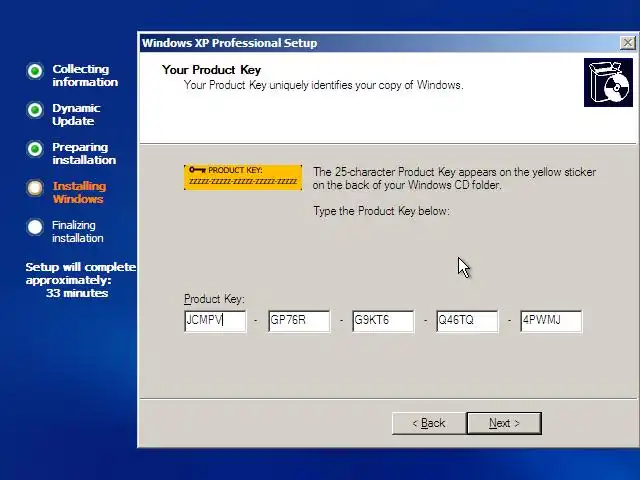Click the 'Finalizing installation' label text
This screenshot has width=640, height=480.
78,231
